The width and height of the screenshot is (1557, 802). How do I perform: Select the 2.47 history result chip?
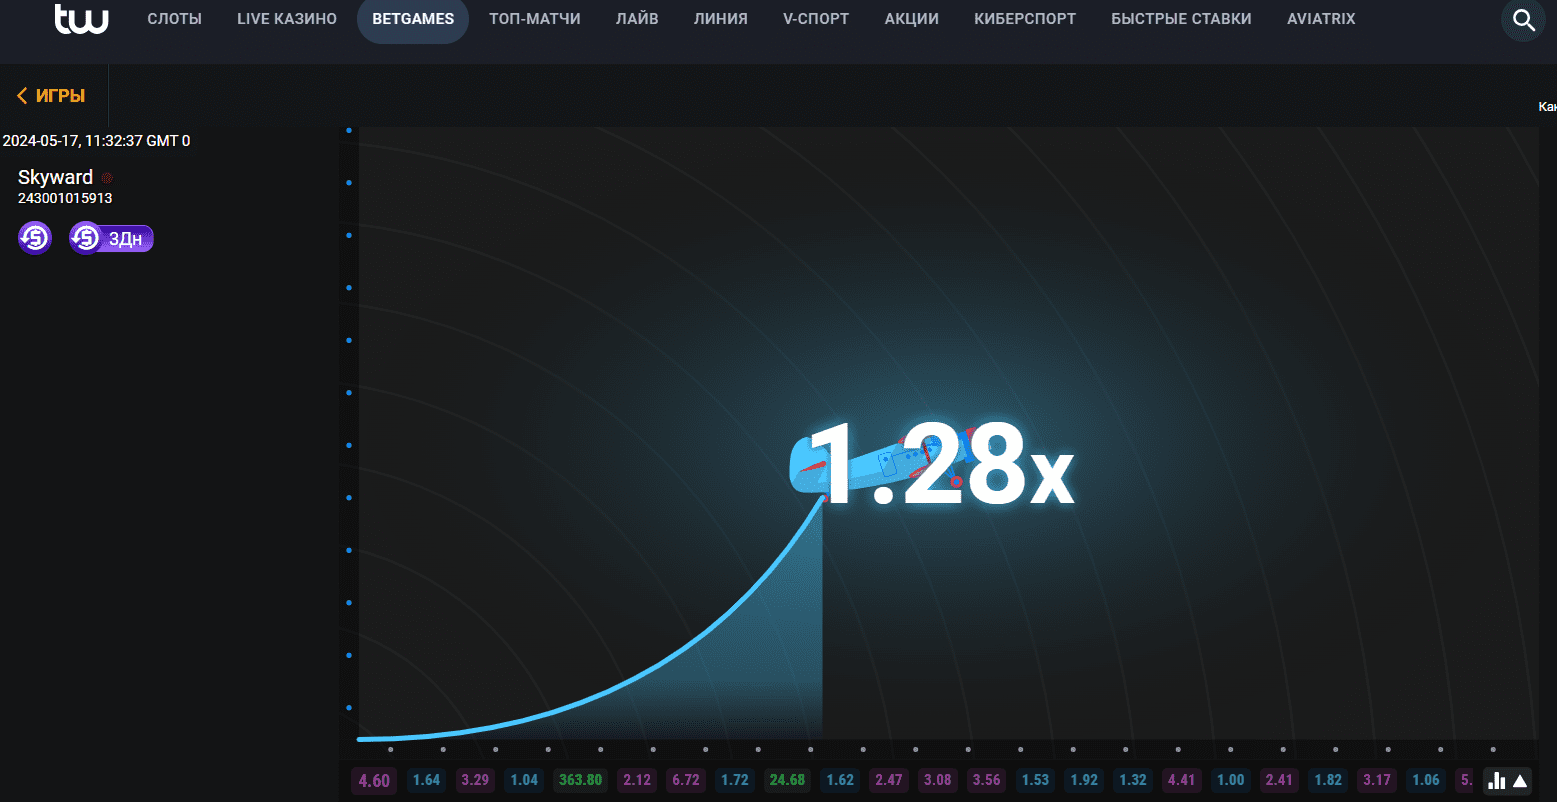point(889,780)
